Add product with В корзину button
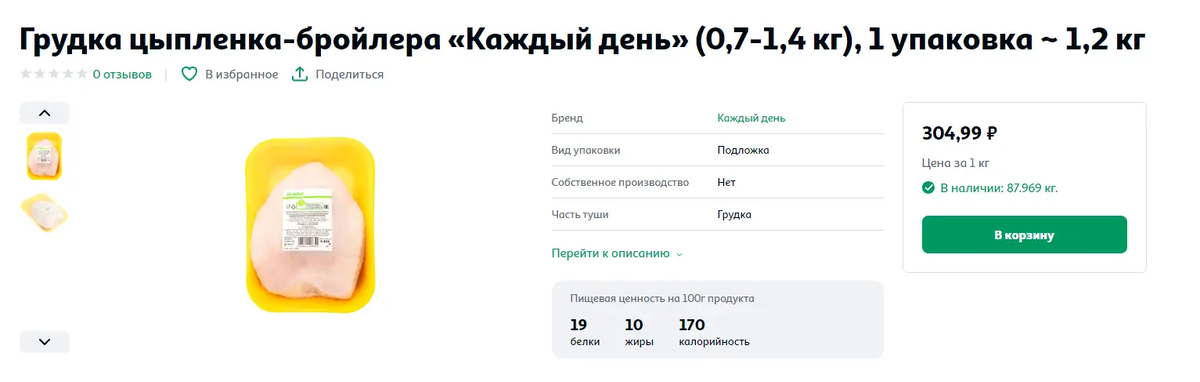 [1024, 236]
